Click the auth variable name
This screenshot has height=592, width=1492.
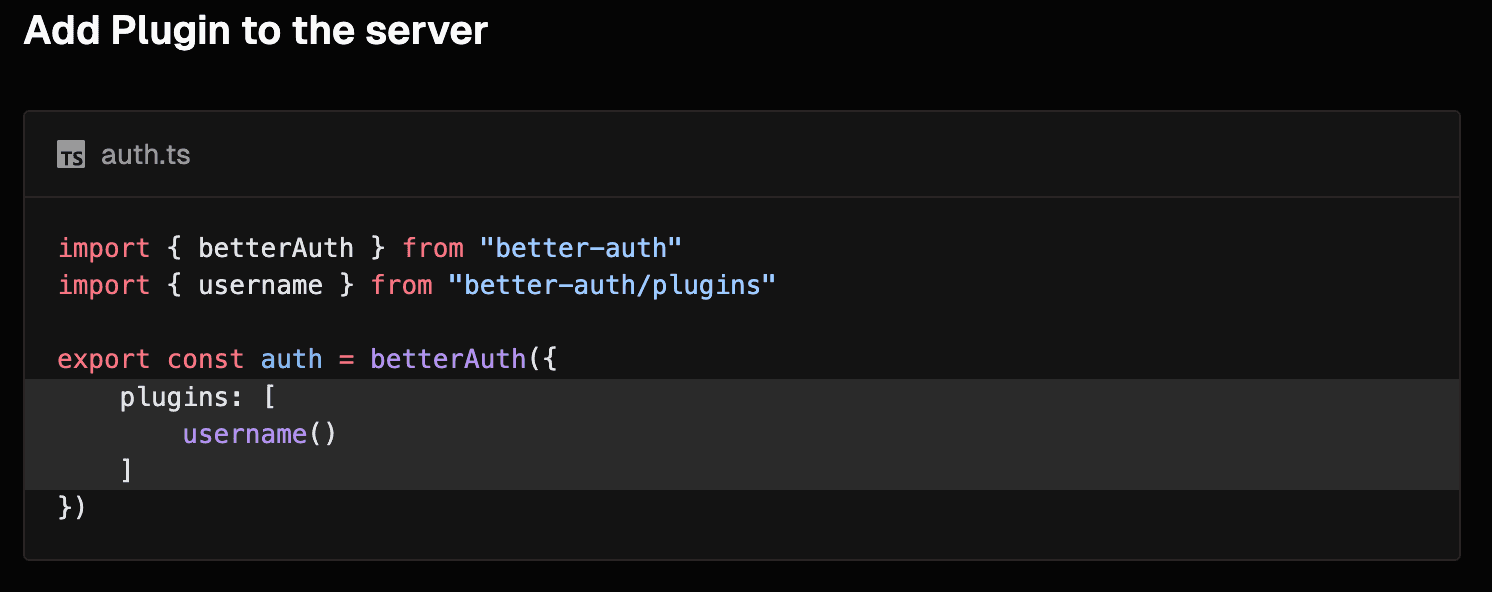(292, 359)
